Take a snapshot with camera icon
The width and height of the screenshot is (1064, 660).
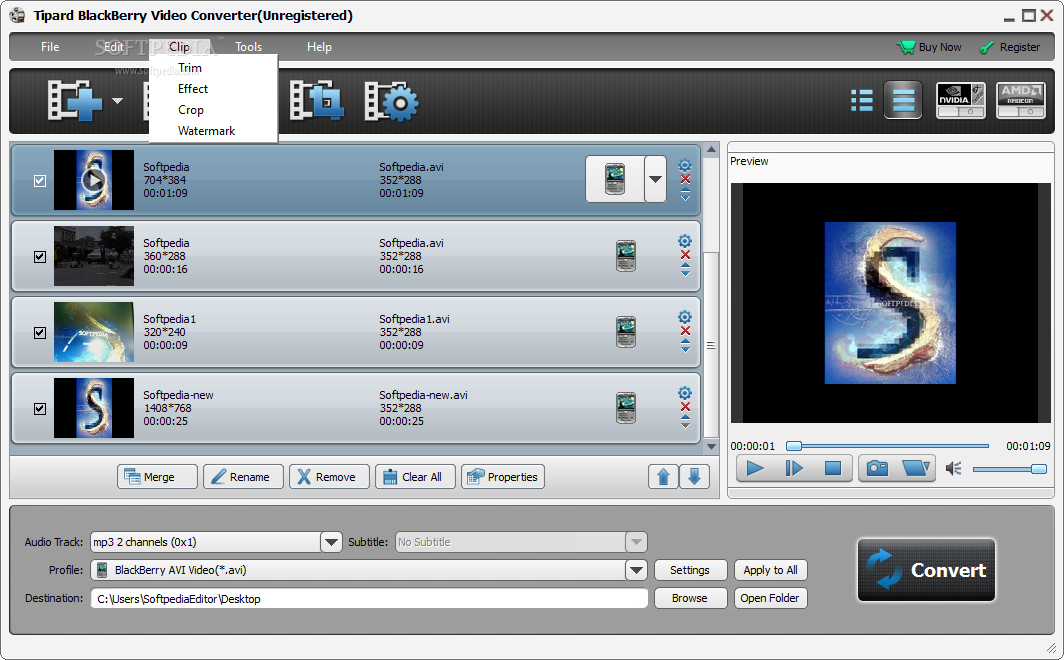coord(877,468)
